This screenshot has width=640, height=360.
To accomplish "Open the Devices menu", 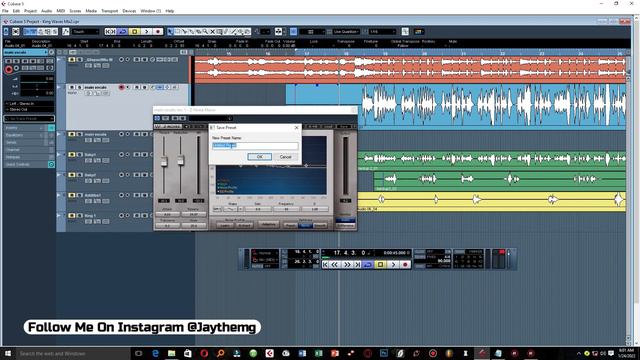I will pos(129,11).
